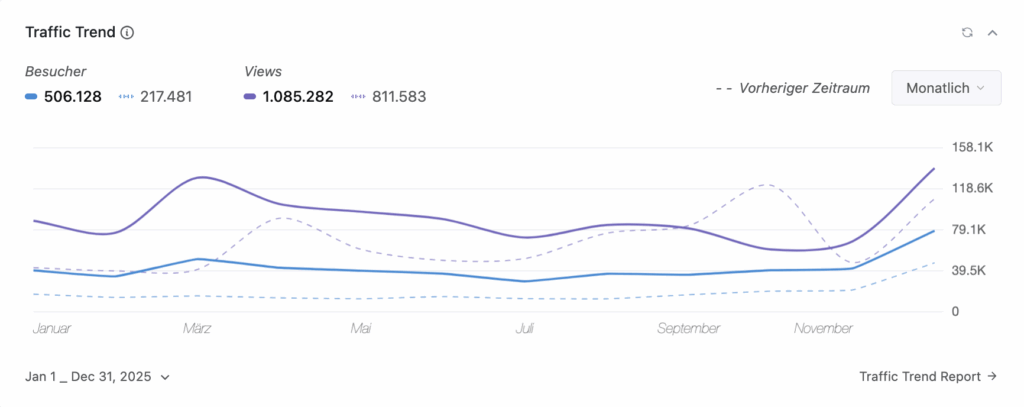1024x407 pixels.
Task: Click the info icon beside Traffic Trend
Action: pos(127,32)
